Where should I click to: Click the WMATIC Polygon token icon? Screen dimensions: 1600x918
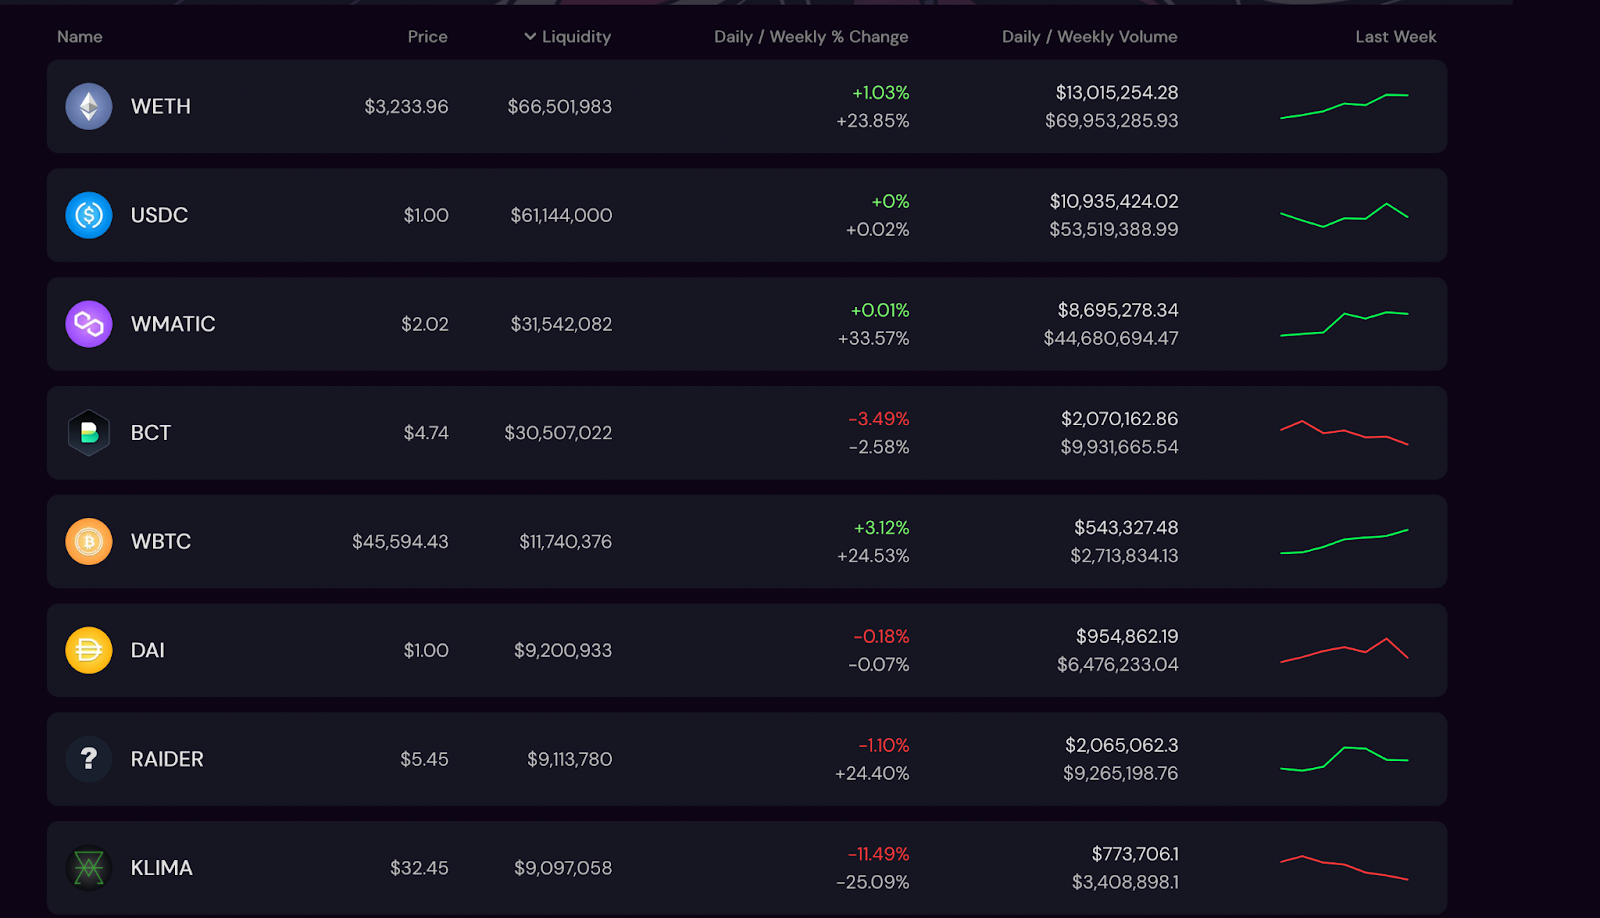pos(89,324)
